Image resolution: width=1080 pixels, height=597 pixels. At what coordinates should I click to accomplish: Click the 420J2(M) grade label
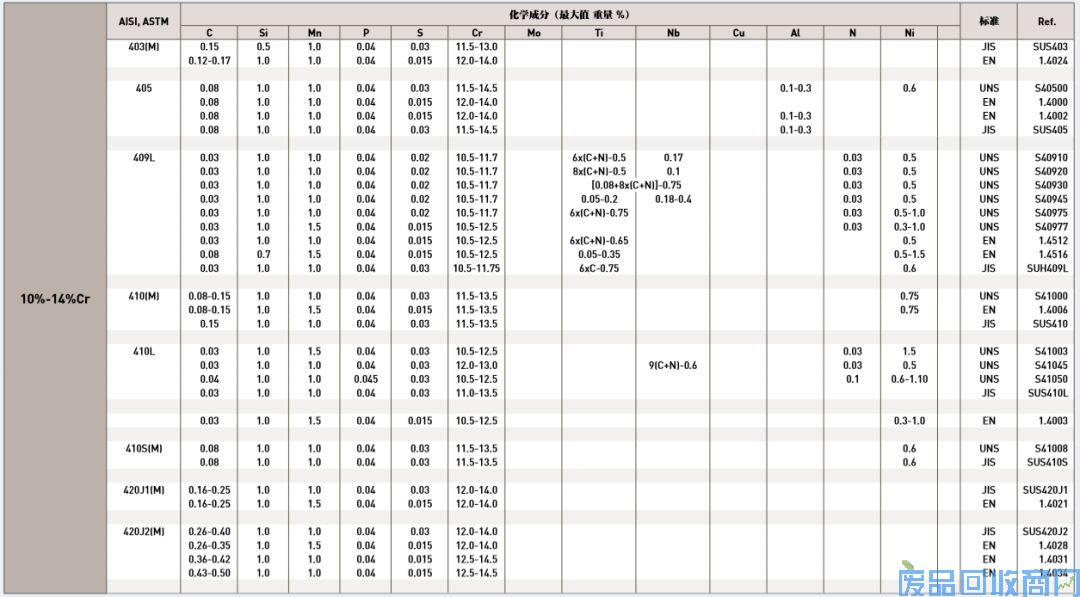tap(144, 531)
